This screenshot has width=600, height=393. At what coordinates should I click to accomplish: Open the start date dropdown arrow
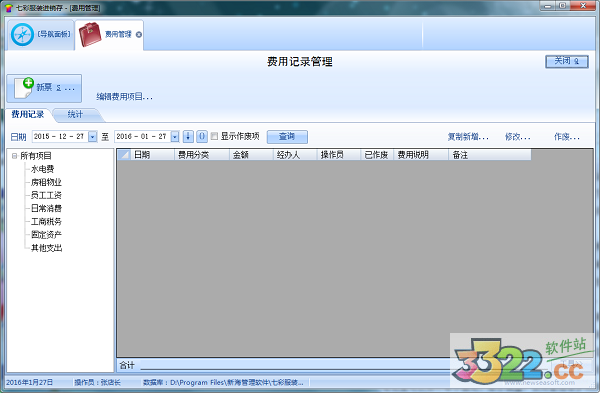(x=93, y=137)
